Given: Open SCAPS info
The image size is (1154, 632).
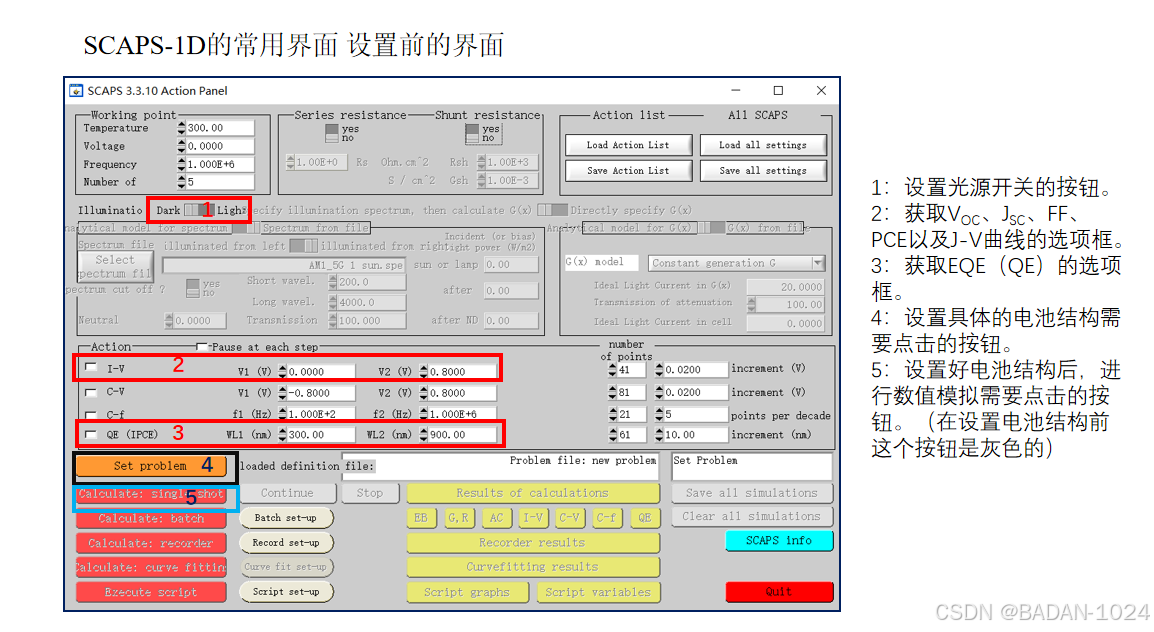Looking at the screenshot, I should (x=779, y=541).
